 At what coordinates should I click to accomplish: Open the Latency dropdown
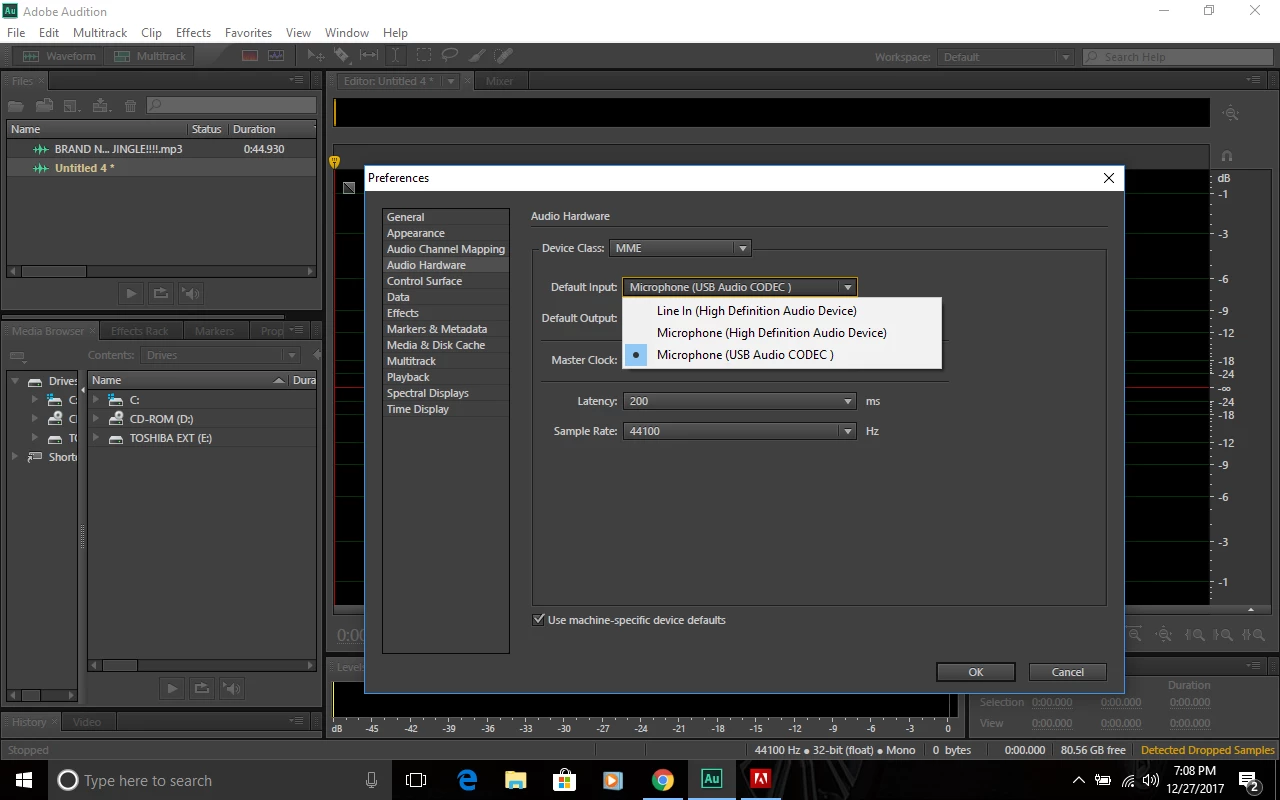pos(740,401)
